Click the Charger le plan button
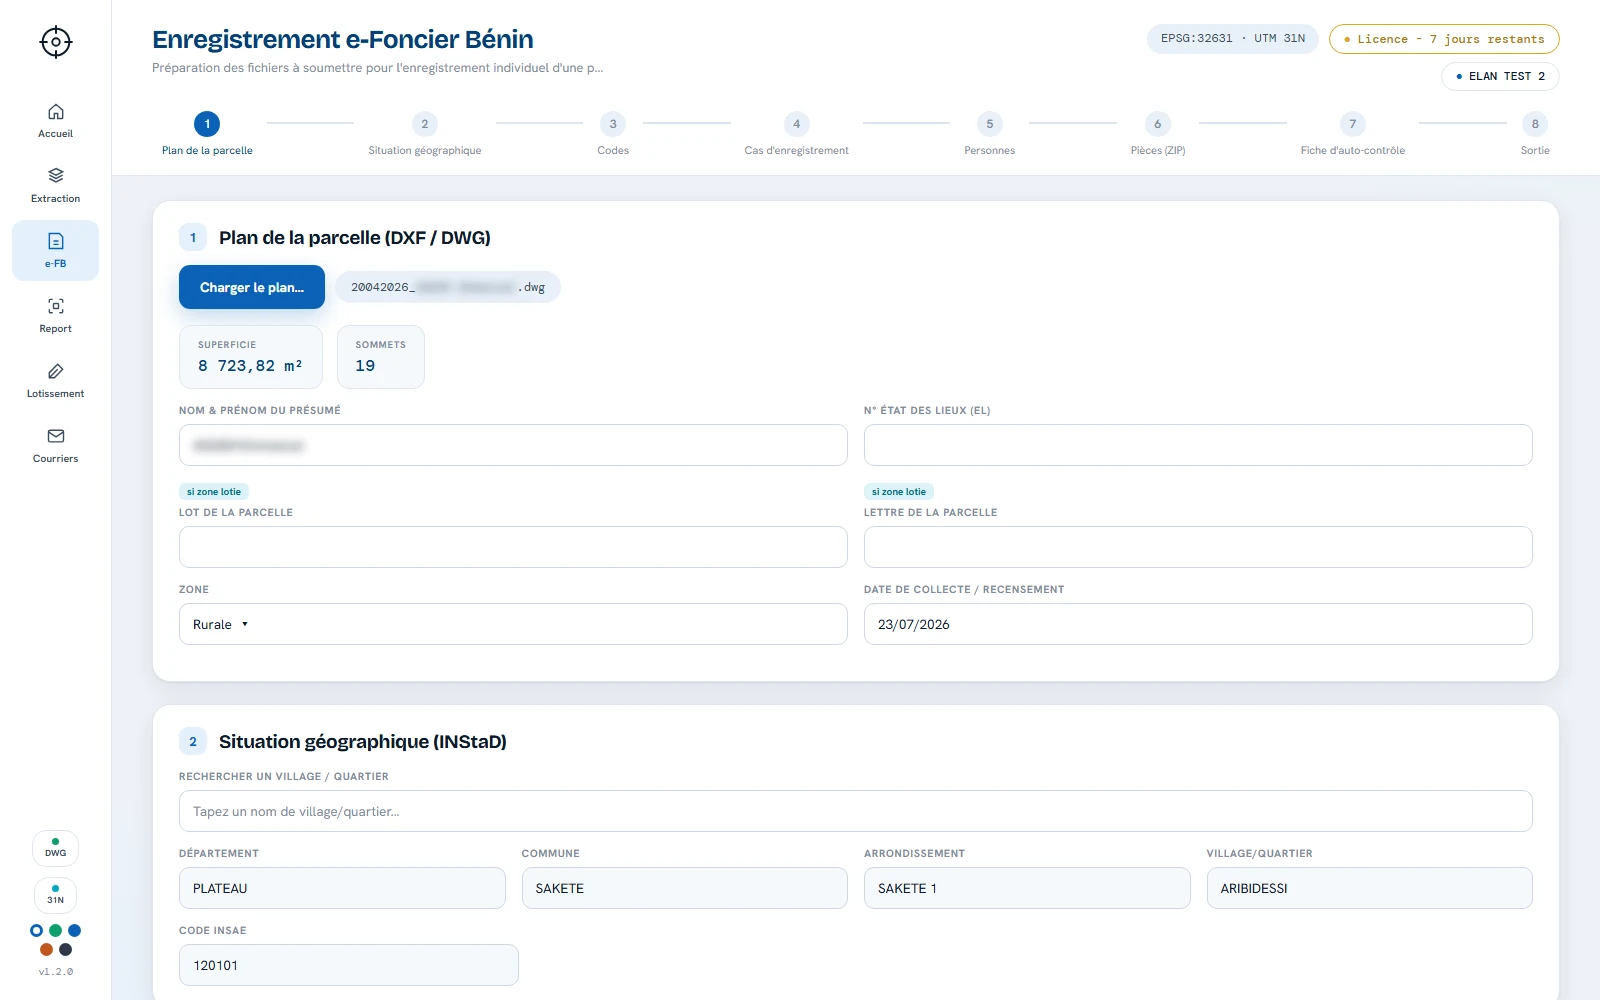The height and width of the screenshot is (1000, 1600). pos(252,287)
